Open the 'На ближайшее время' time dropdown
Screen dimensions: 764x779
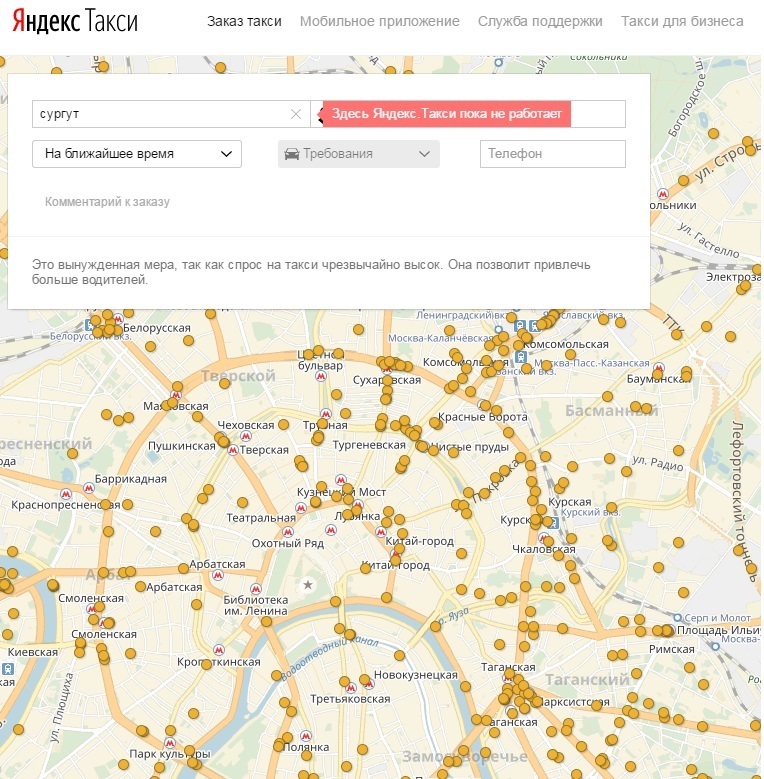[137, 154]
